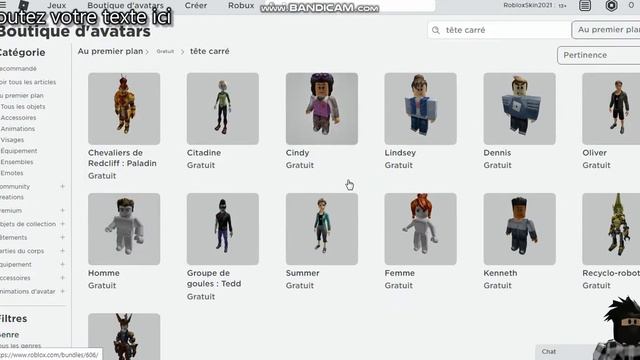The image size is (640, 360).
Task: Open the Oliver avatar thumbnail
Action: [x=611, y=109]
